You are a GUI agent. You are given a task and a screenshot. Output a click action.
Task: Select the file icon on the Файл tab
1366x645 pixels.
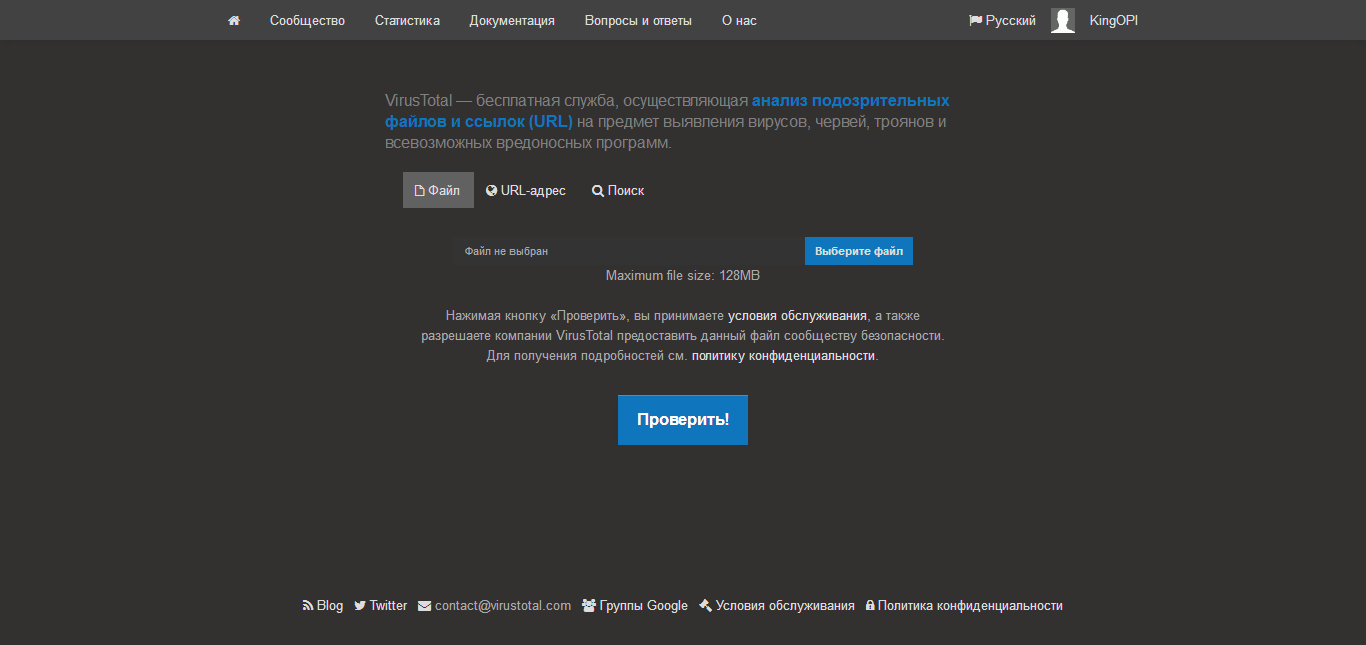421,189
